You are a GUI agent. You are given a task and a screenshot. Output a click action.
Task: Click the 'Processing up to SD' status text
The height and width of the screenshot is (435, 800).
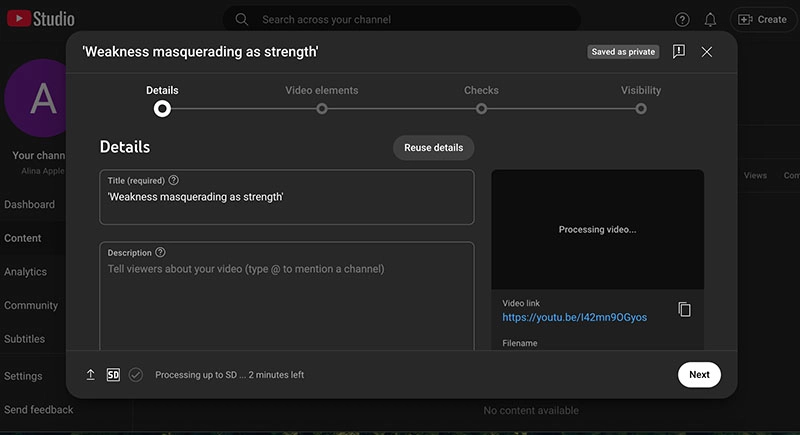230,375
